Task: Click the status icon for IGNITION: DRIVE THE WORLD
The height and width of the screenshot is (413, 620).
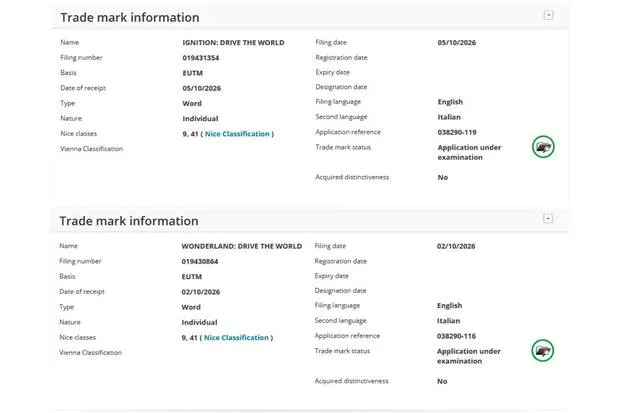Action: click(x=543, y=147)
